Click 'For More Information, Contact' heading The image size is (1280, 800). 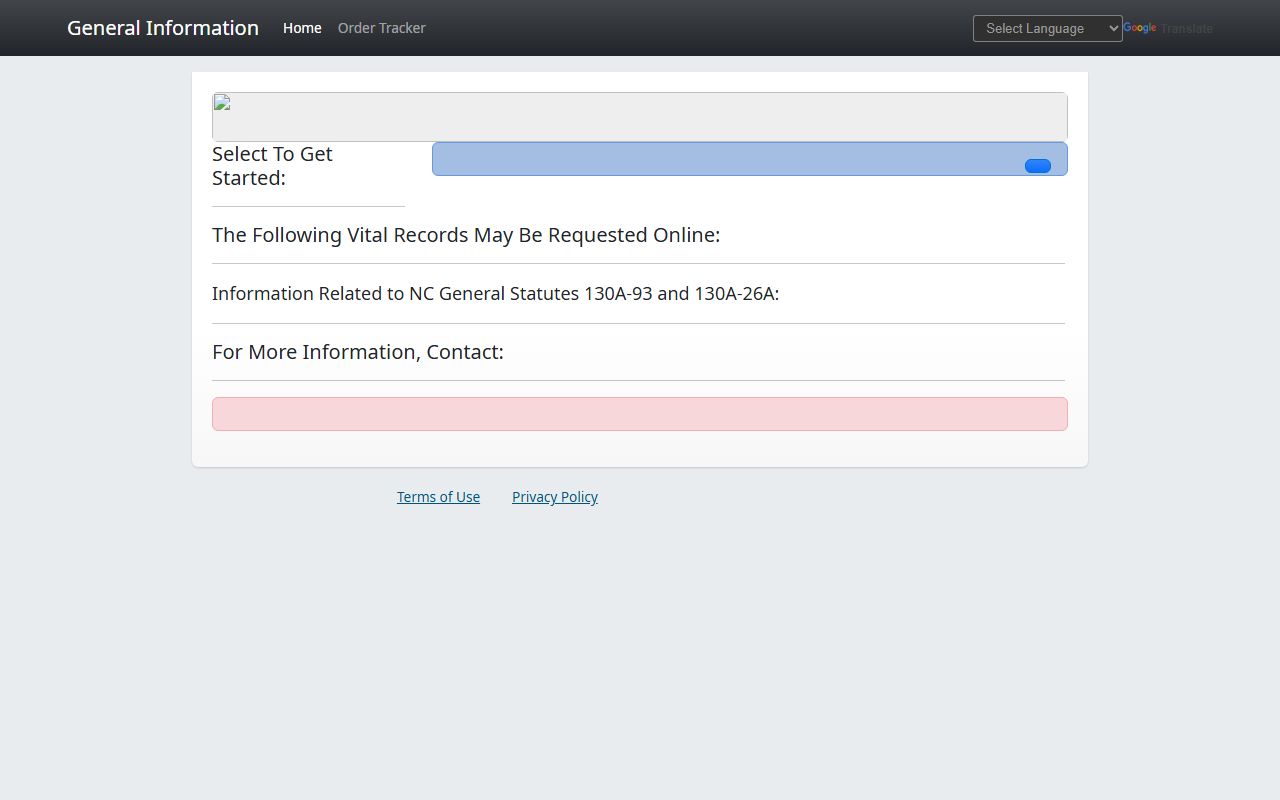pos(358,352)
